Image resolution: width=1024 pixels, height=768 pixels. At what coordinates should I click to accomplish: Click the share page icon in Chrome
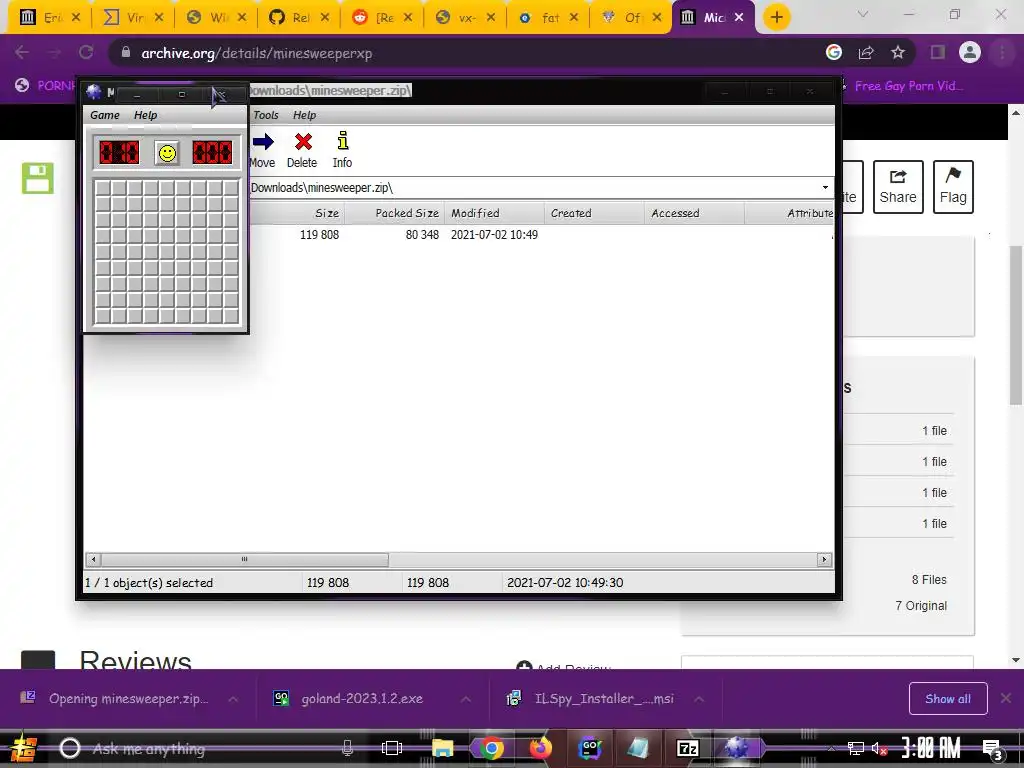(866, 53)
